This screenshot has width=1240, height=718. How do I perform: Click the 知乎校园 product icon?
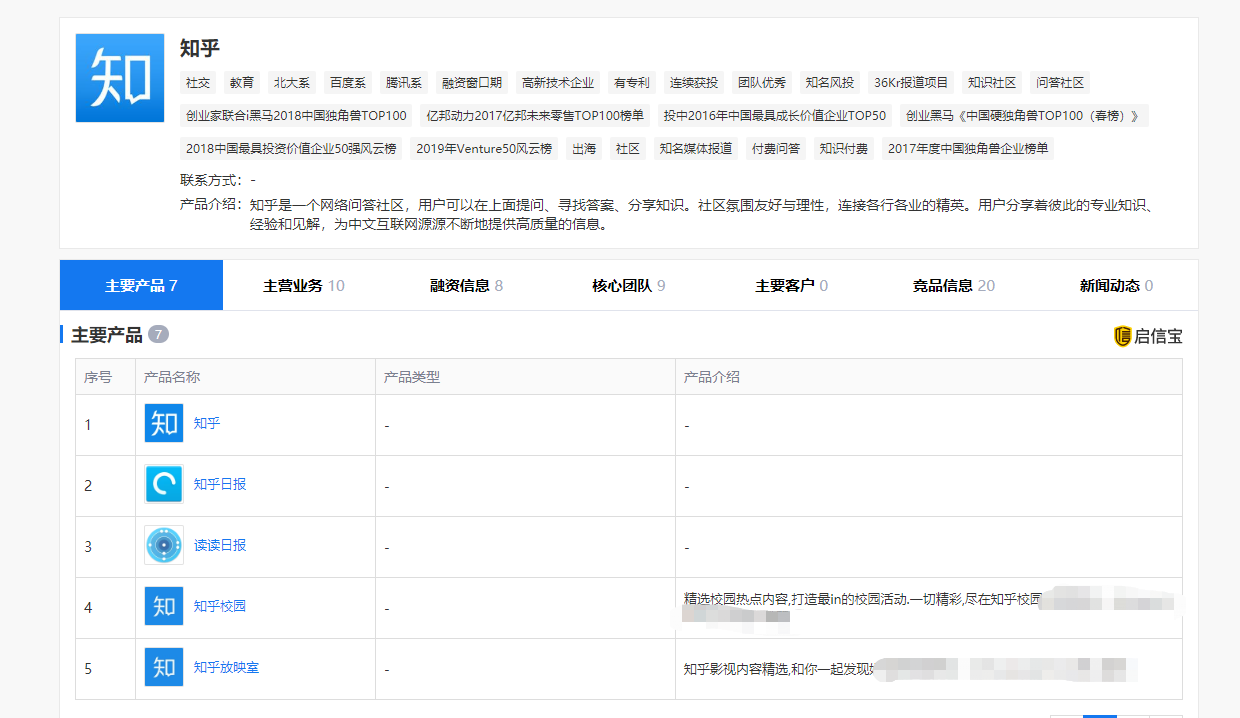(x=164, y=607)
